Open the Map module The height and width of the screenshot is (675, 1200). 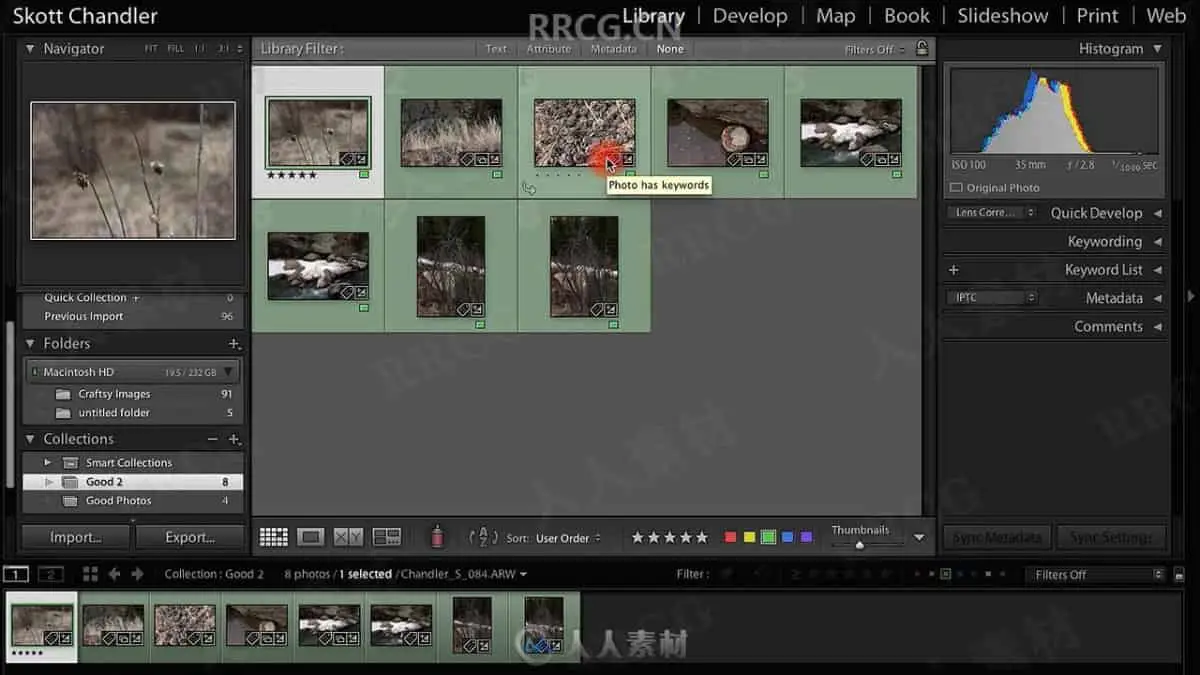835,16
